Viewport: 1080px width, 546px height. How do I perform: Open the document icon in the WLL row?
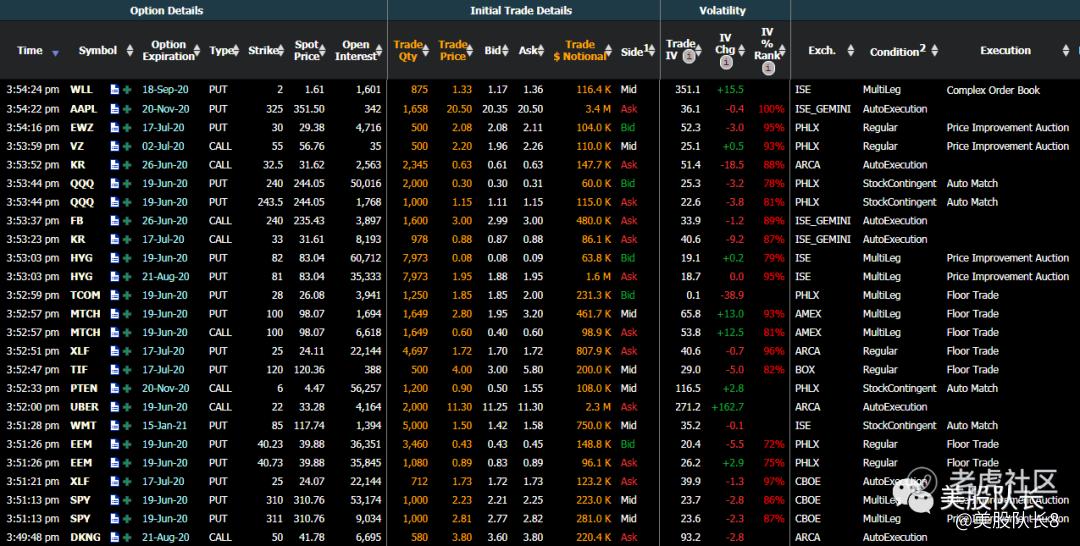114,90
